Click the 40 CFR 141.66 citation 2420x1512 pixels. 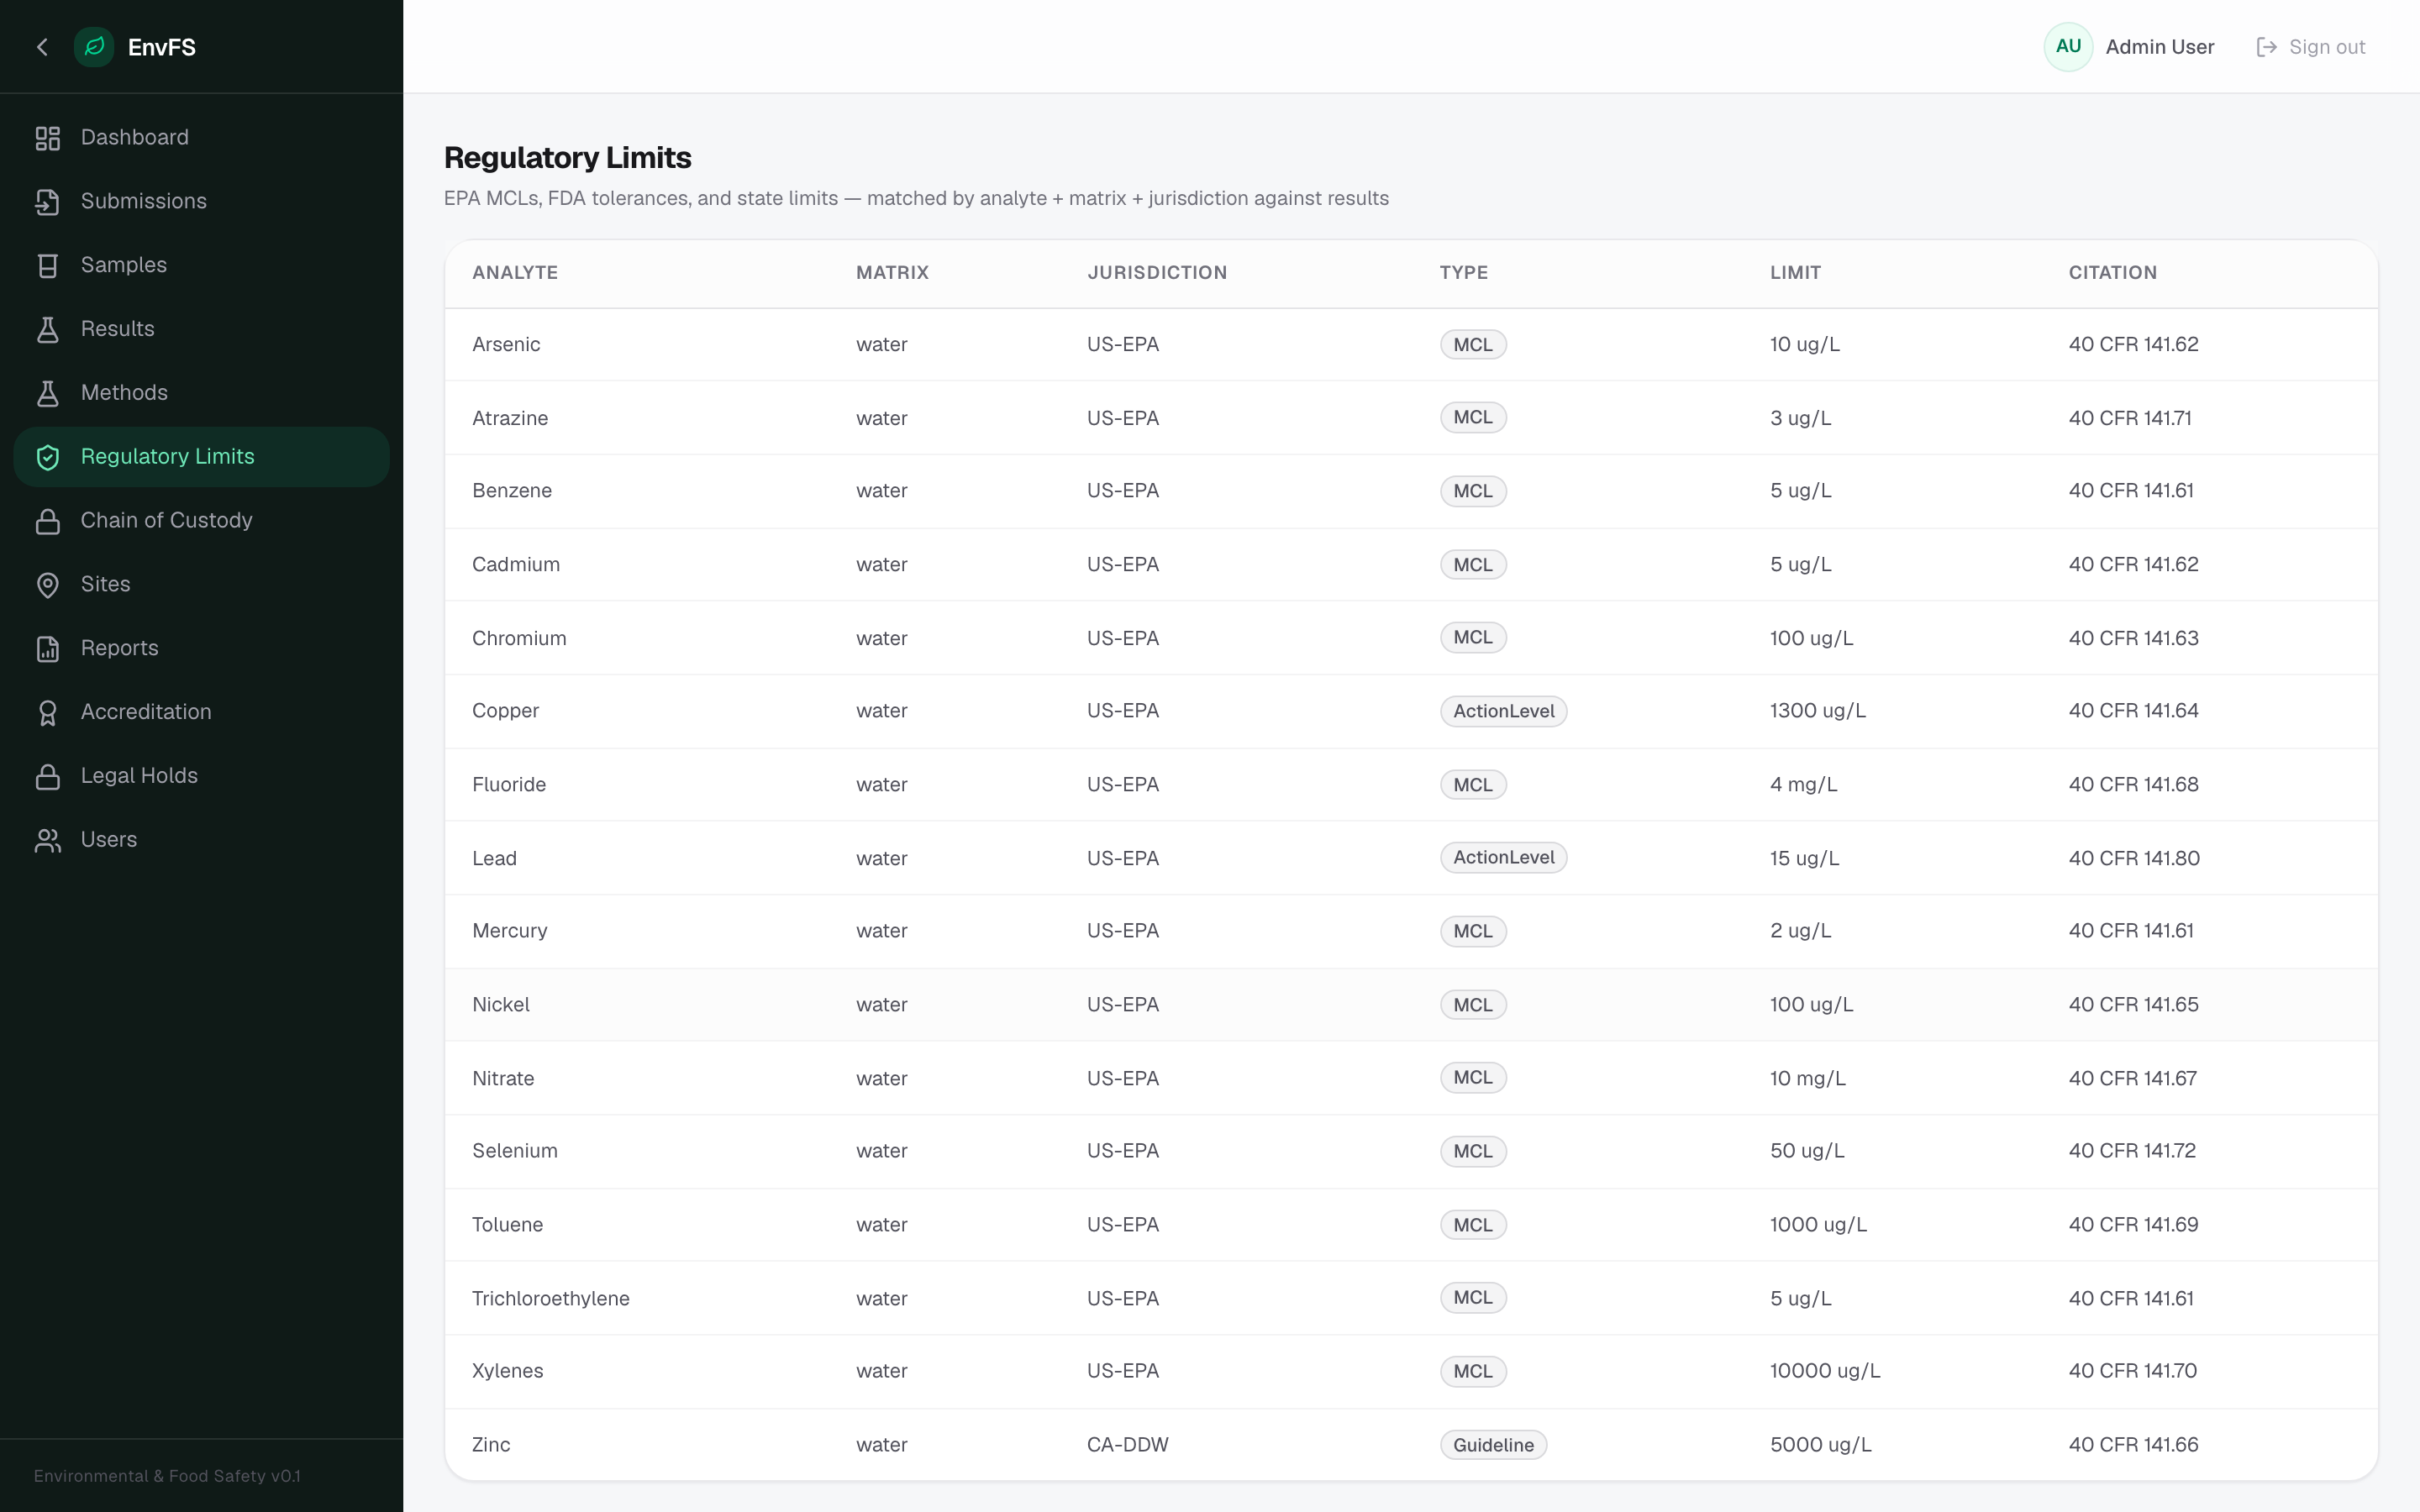[x=2133, y=1445]
